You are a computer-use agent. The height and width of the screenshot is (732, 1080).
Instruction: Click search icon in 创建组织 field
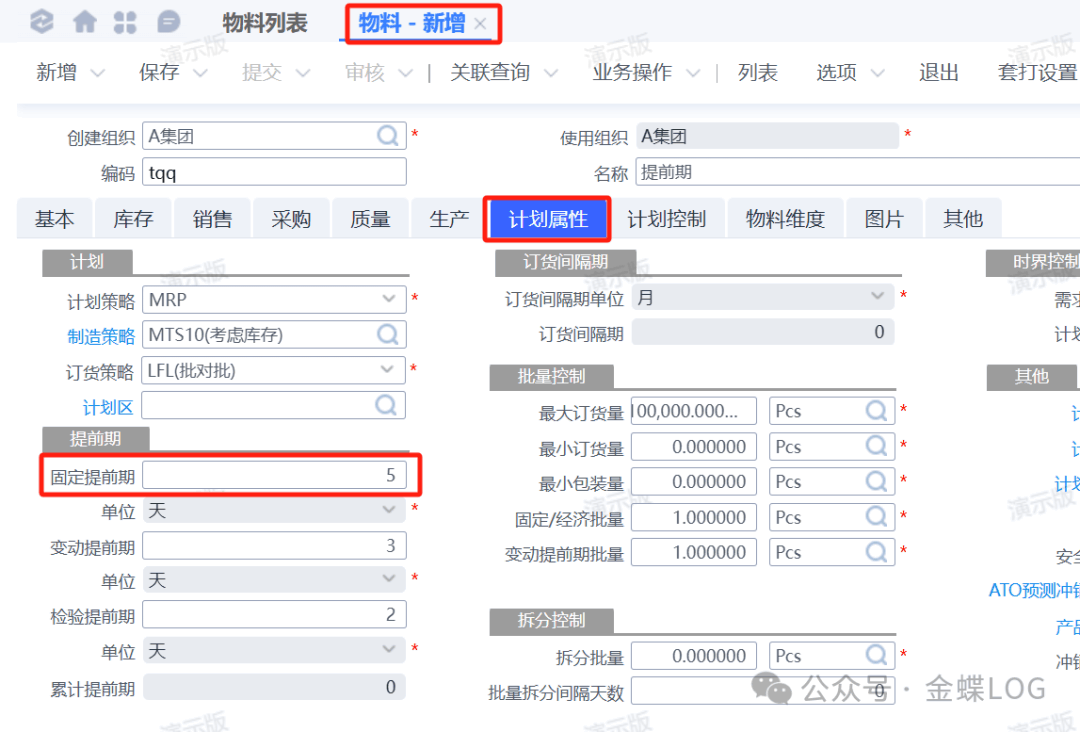388,136
